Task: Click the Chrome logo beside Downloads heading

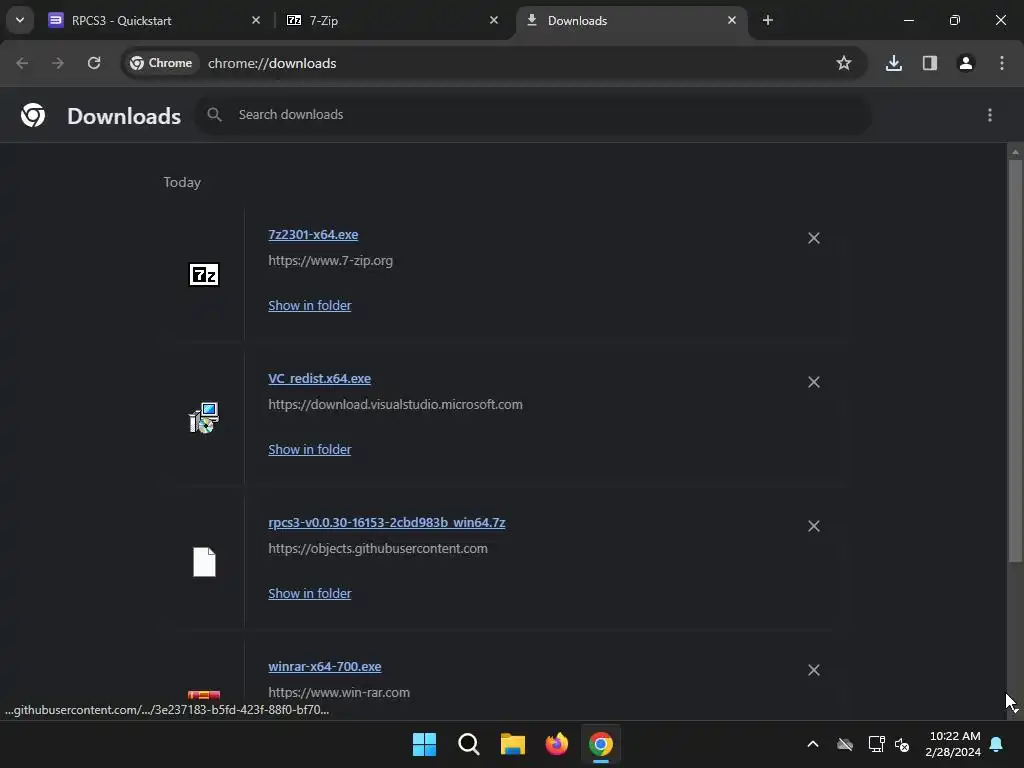Action: pyautogui.click(x=33, y=116)
